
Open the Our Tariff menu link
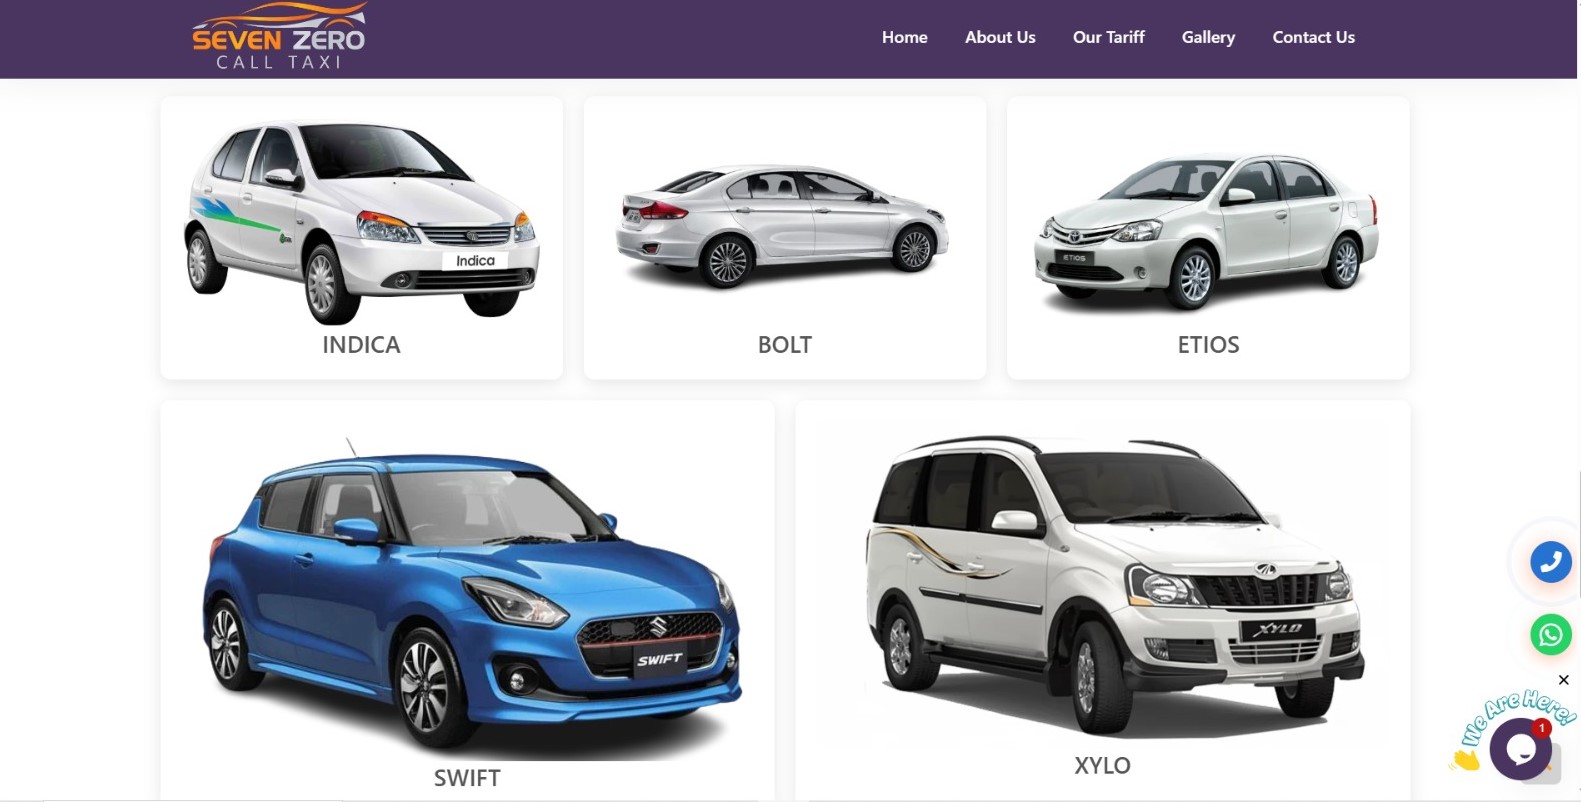[1108, 37]
